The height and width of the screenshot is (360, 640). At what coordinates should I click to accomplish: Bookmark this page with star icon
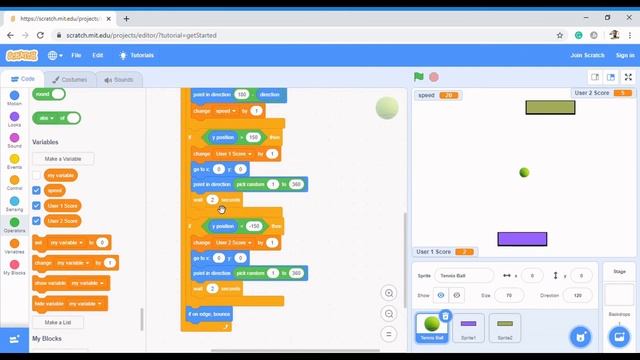click(x=560, y=36)
